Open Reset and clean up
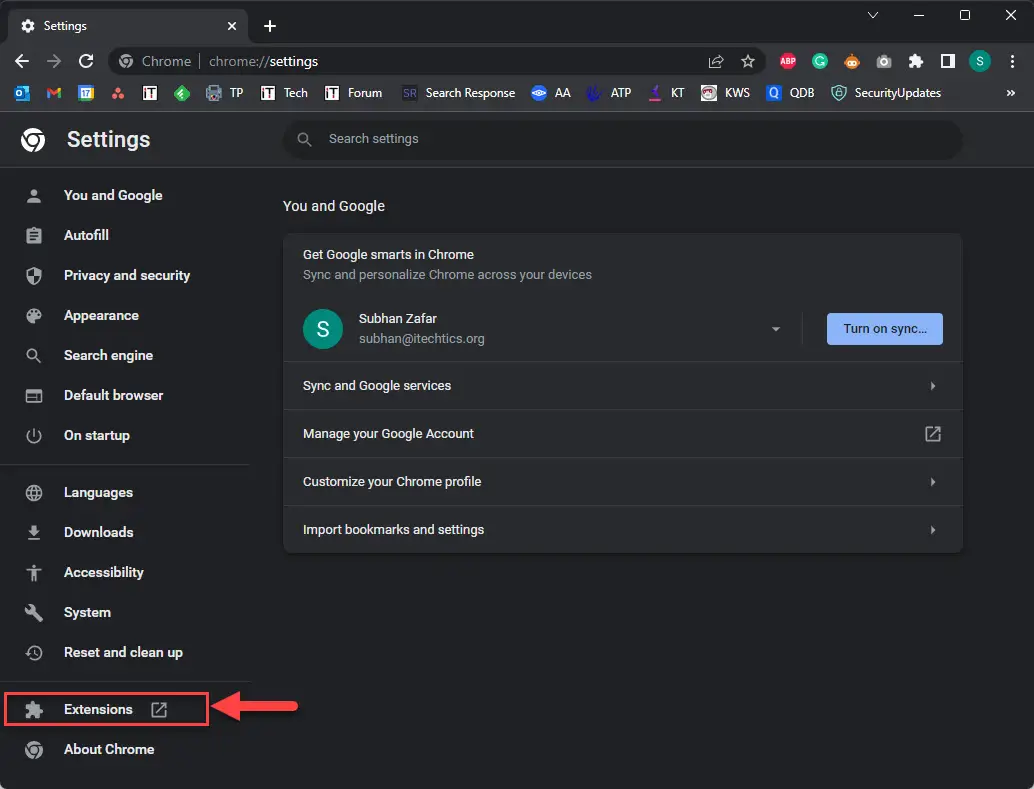 pyautogui.click(x=125, y=652)
